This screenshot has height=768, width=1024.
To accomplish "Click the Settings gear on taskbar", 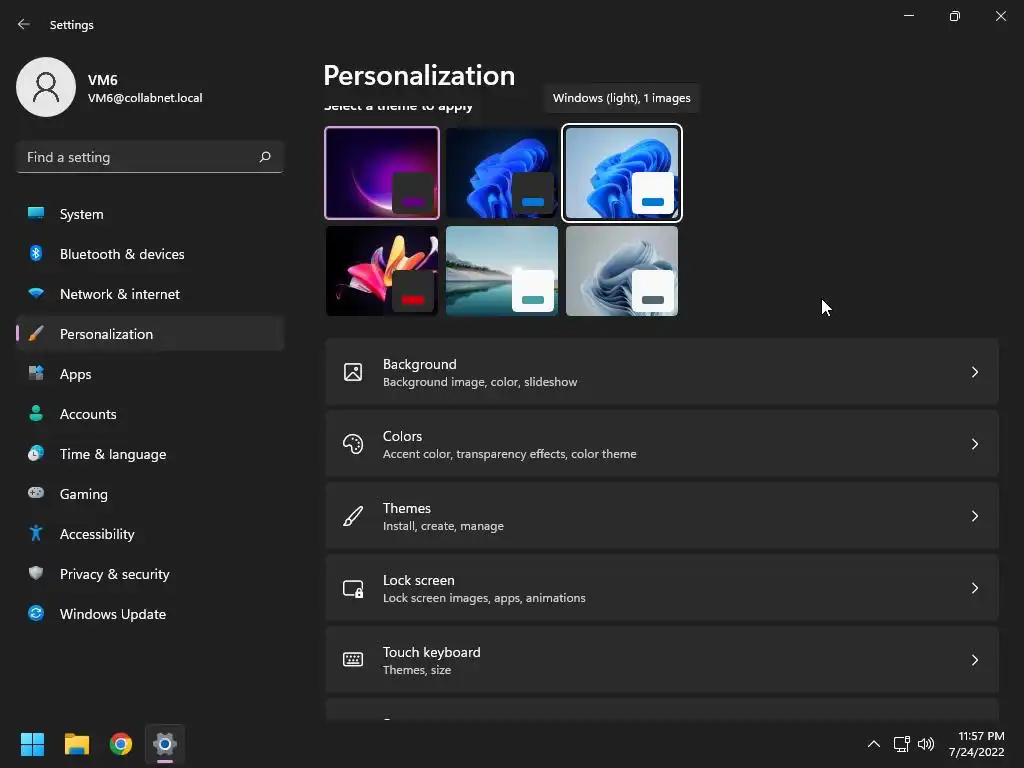I will coord(165,744).
